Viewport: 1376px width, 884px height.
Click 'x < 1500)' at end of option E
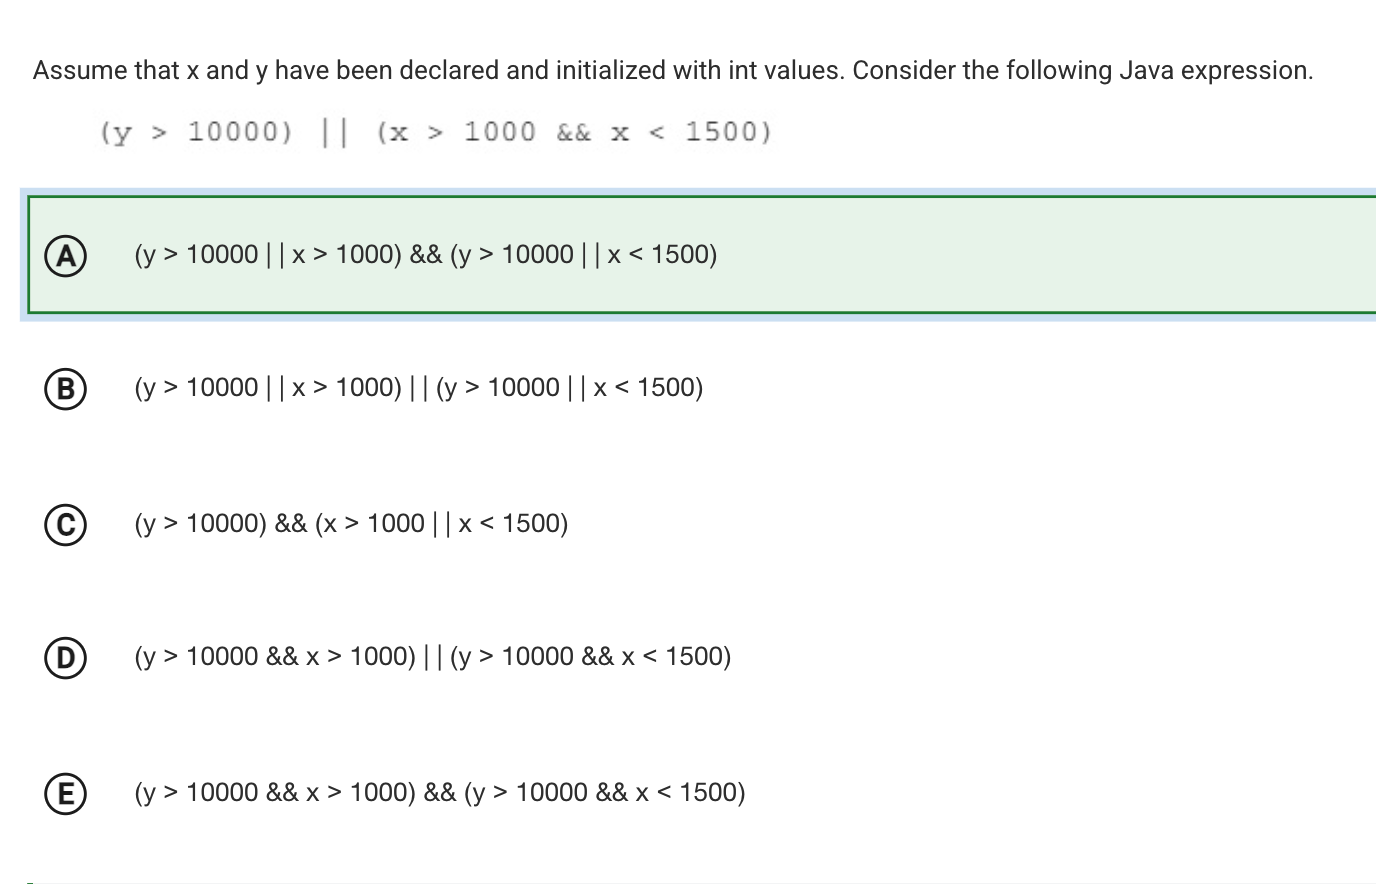[x=691, y=793]
